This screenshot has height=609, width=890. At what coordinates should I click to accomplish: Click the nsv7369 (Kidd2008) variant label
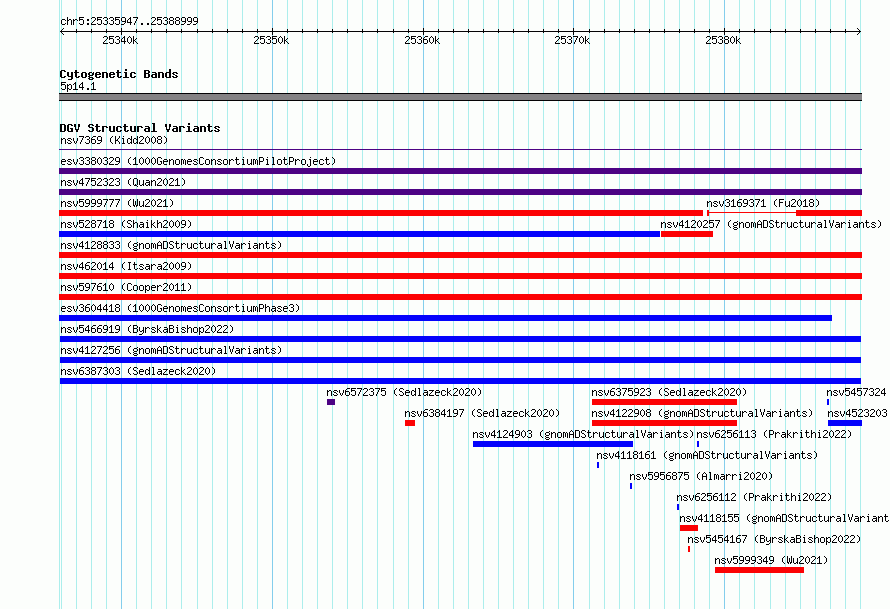114,140
